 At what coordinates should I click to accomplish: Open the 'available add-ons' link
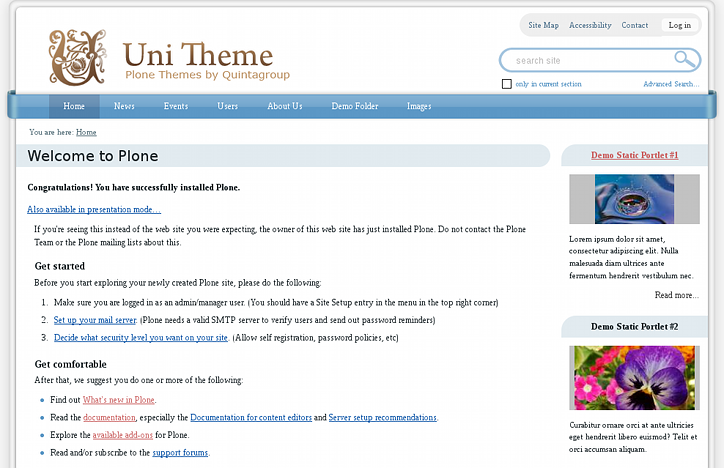click(123, 435)
